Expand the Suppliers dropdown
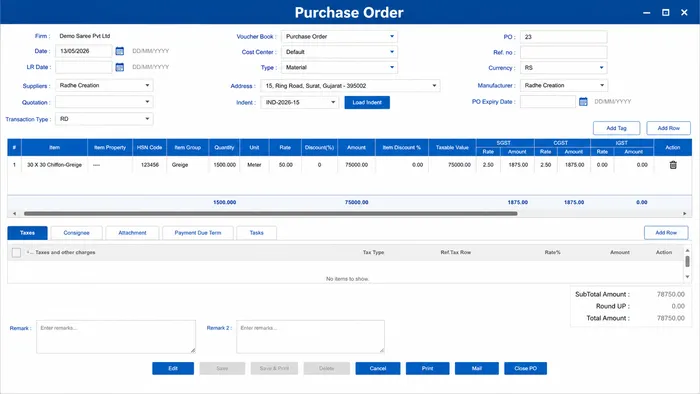The height and width of the screenshot is (394, 700). (104, 85)
